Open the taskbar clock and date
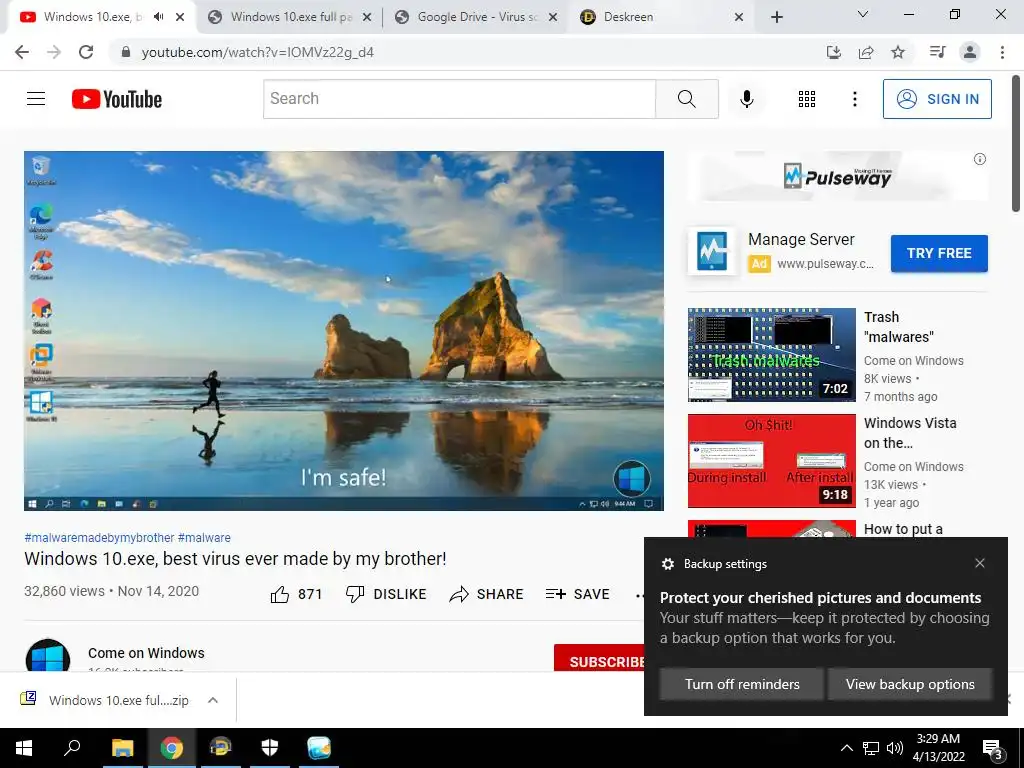 click(x=938, y=748)
